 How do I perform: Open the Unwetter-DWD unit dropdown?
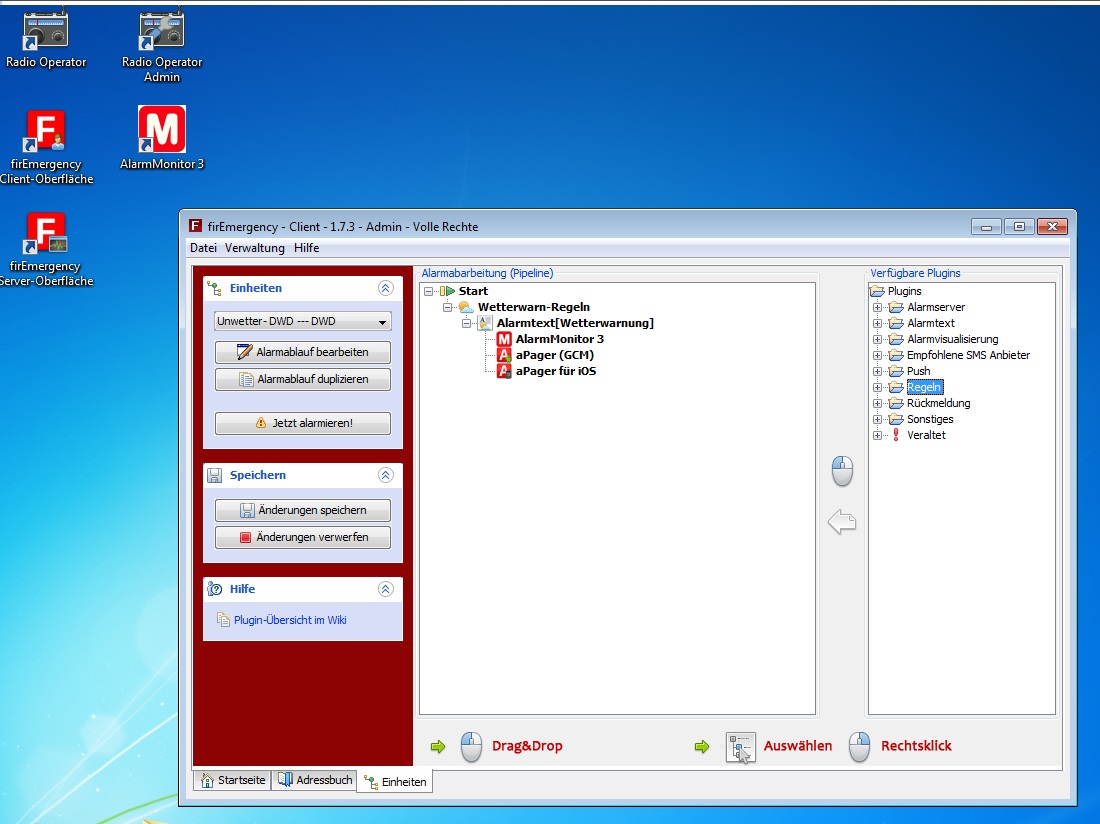302,322
